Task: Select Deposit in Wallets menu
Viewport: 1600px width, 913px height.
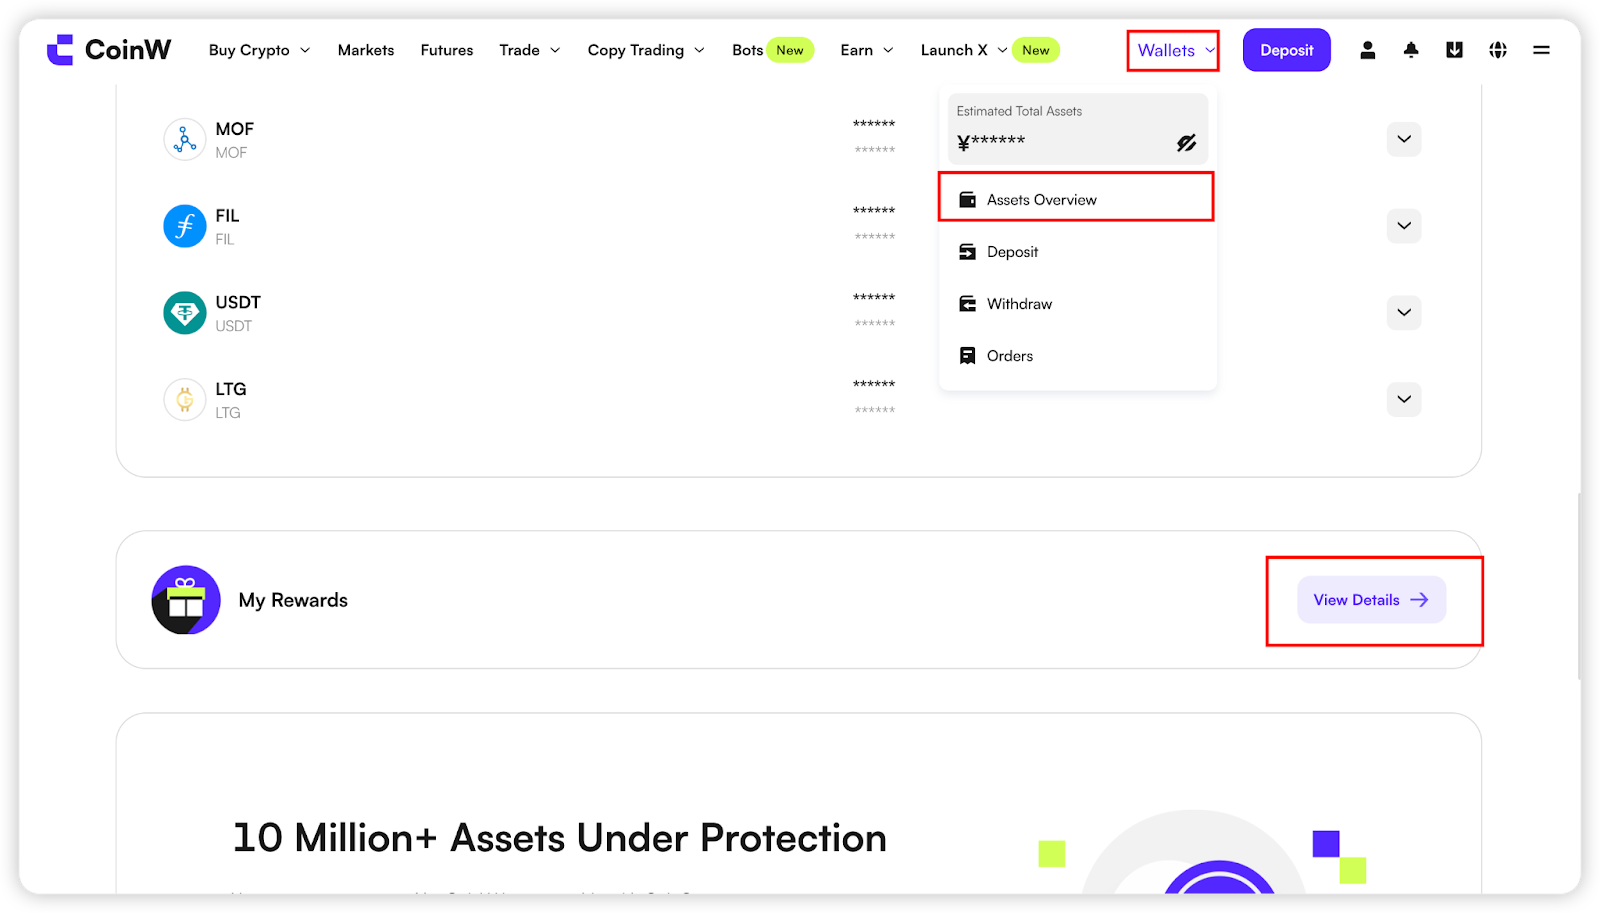Action: (x=1076, y=252)
